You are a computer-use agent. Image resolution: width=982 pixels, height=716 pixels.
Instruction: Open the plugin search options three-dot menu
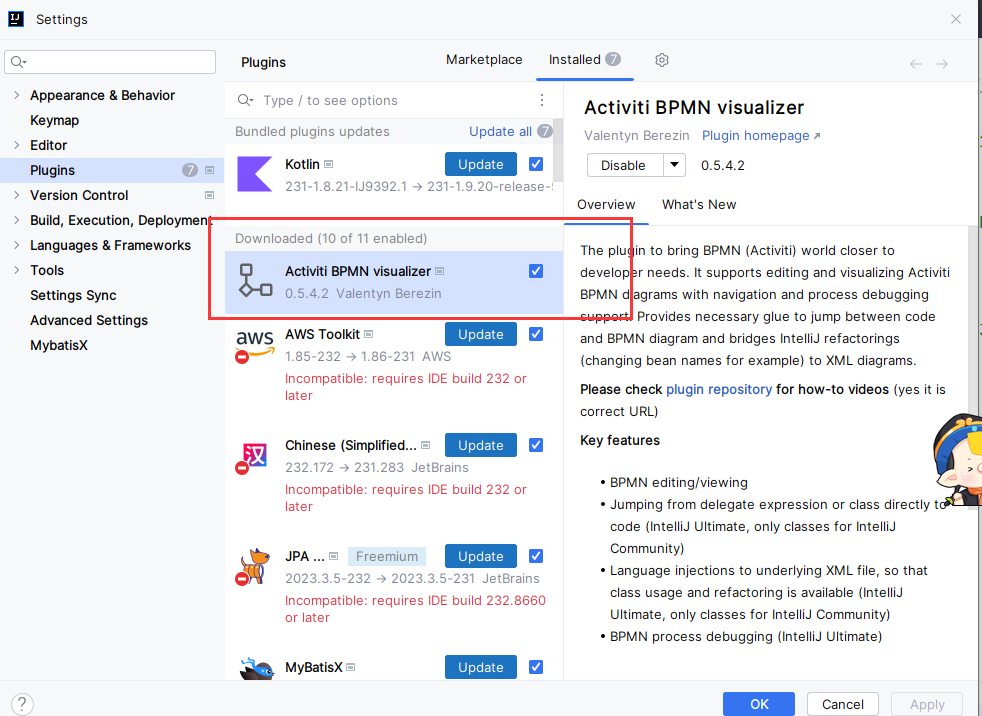(542, 100)
